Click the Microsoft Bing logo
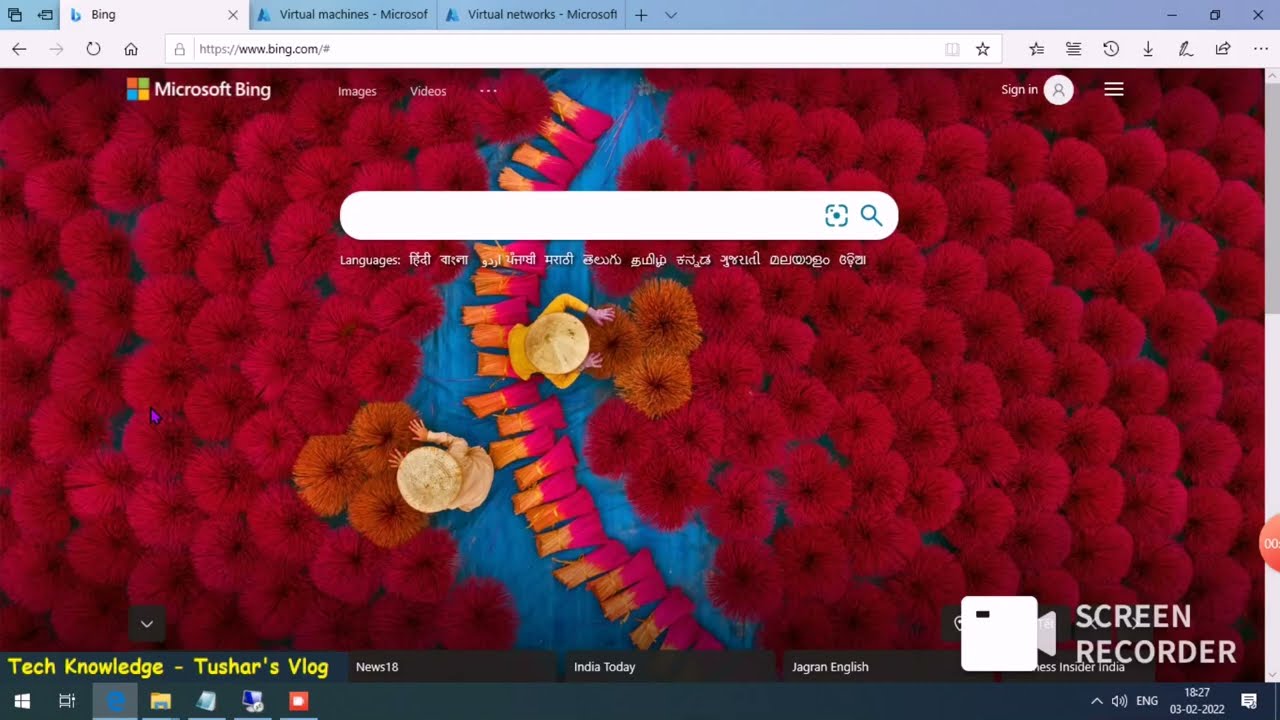Image resolution: width=1280 pixels, height=720 pixels. point(198,90)
